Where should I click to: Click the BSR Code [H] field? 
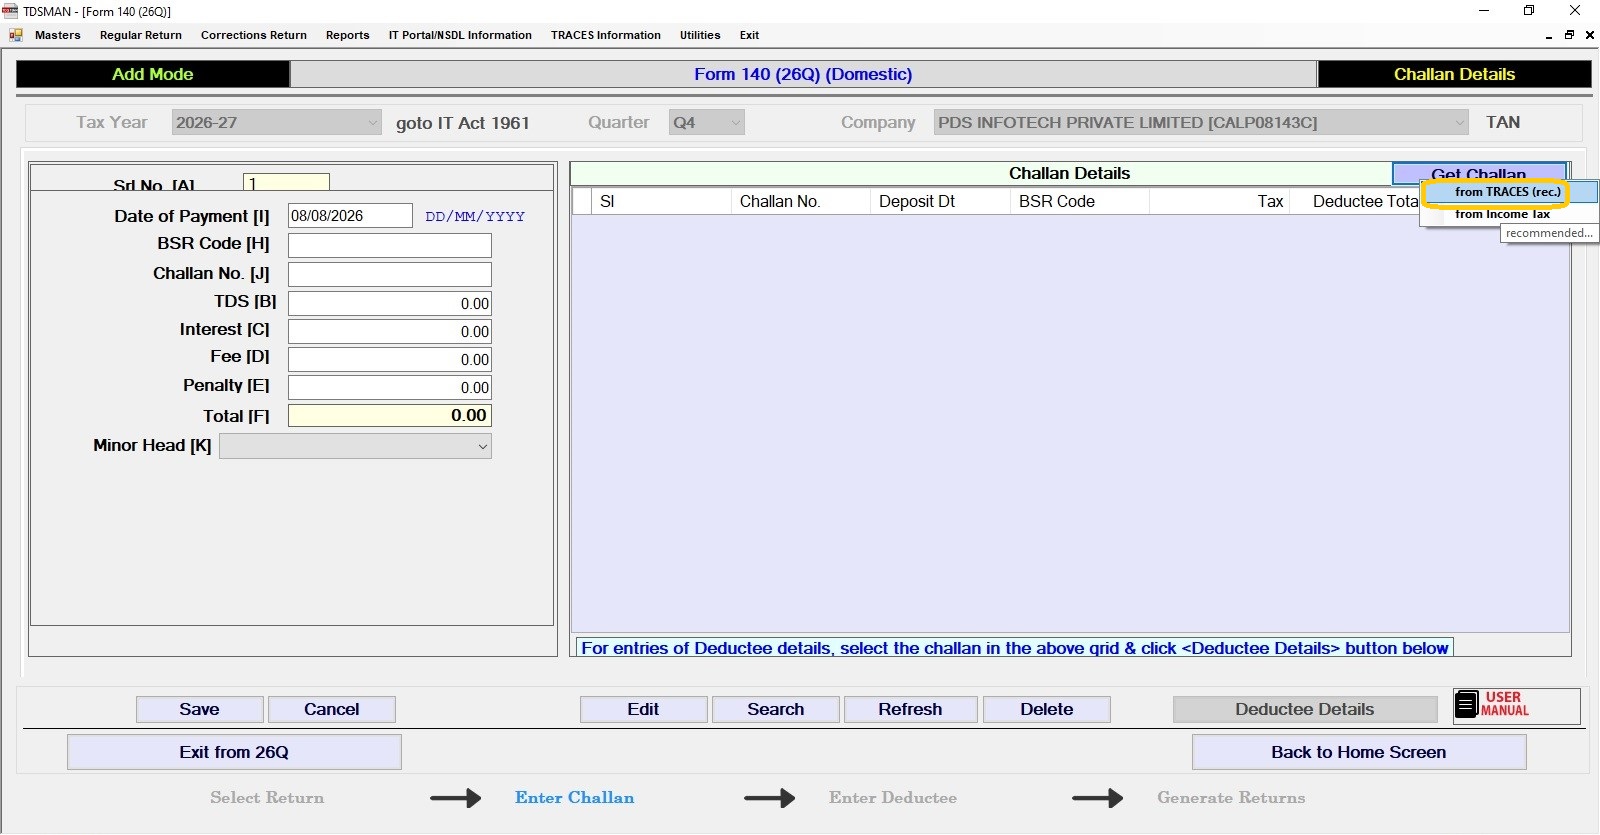390,245
